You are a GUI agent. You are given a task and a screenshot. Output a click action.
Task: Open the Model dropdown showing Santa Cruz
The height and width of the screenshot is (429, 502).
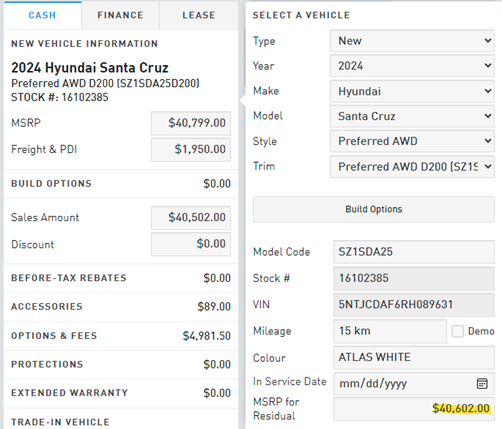[x=412, y=116]
